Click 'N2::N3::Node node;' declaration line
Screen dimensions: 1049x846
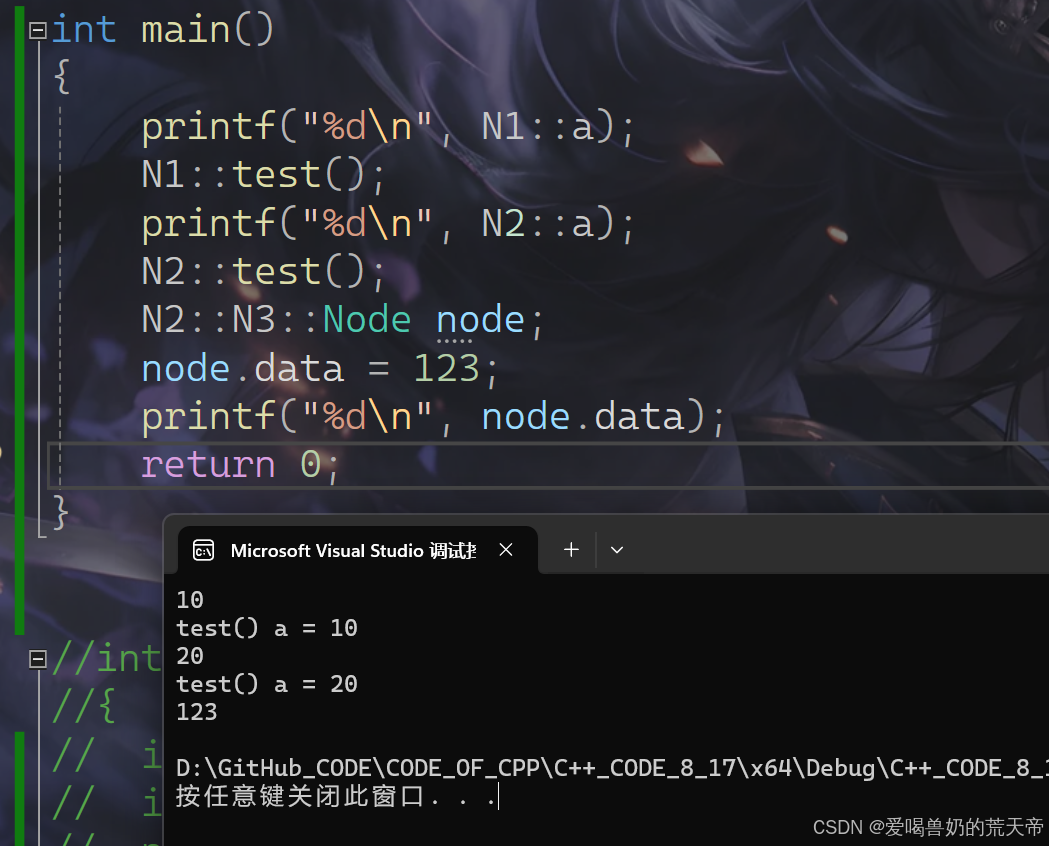click(343, 320)
